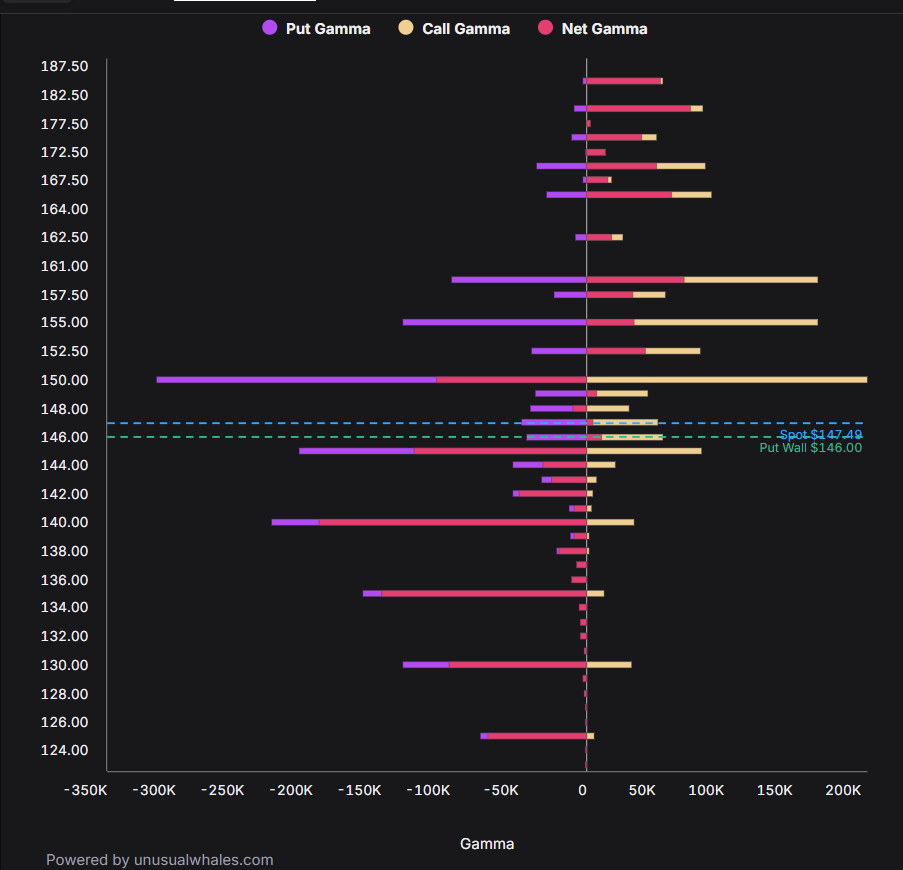Click the 187.50 strike label
The height and width of the screenshot is (870, 903).
coord(64,66)
